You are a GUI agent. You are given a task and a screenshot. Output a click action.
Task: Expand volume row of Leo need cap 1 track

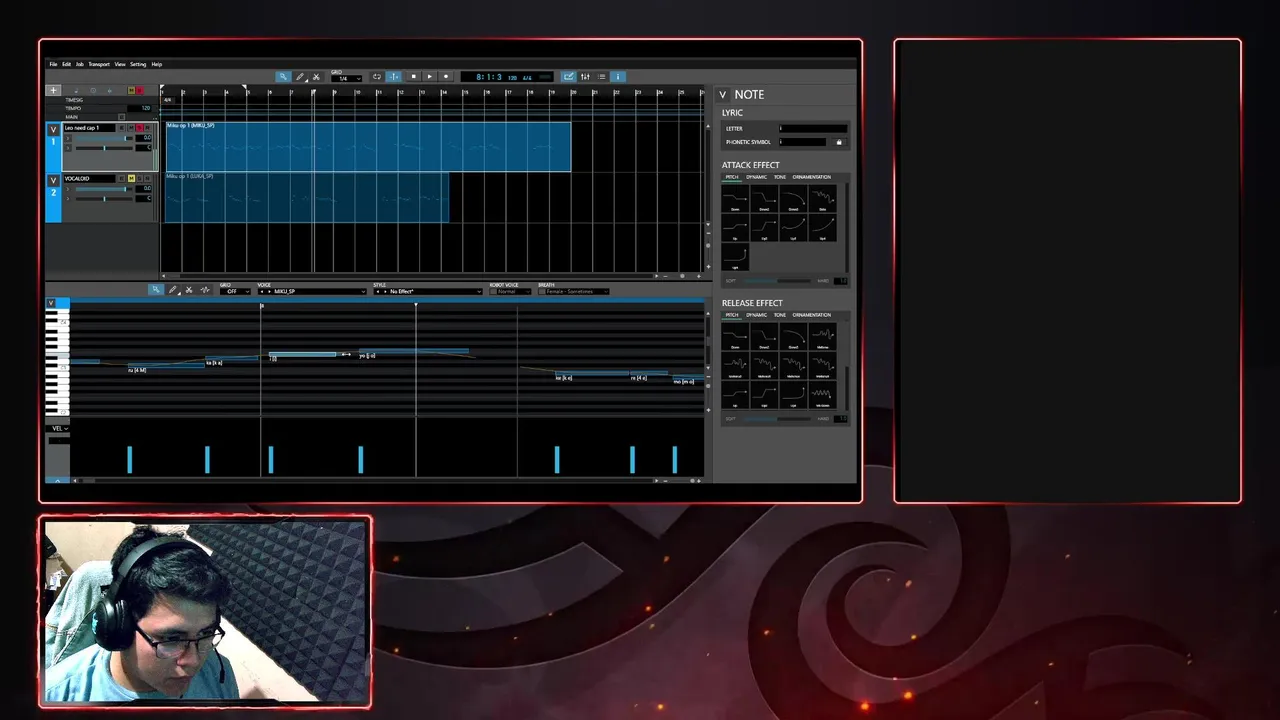pyautogui.click(x=68, y=138)
